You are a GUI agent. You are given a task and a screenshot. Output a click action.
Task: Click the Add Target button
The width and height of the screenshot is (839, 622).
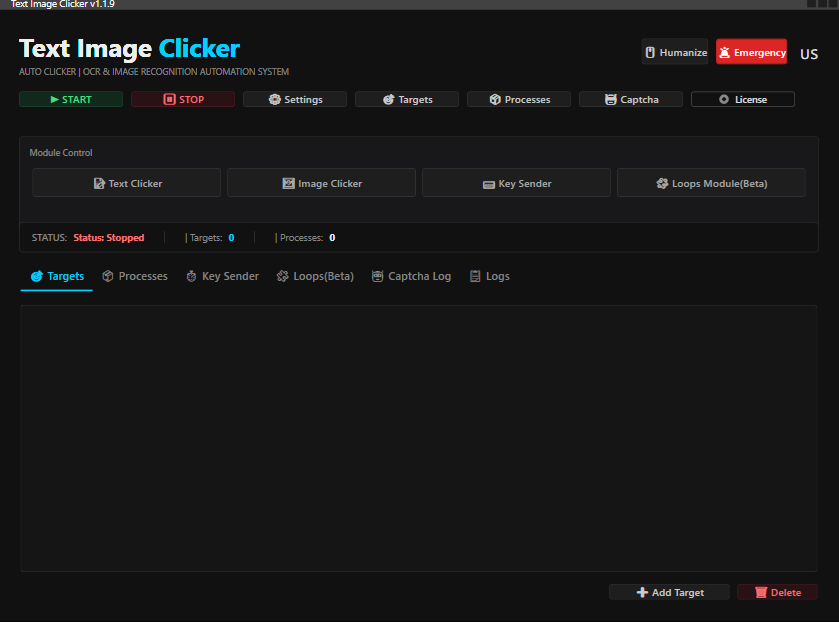[669, 593]
